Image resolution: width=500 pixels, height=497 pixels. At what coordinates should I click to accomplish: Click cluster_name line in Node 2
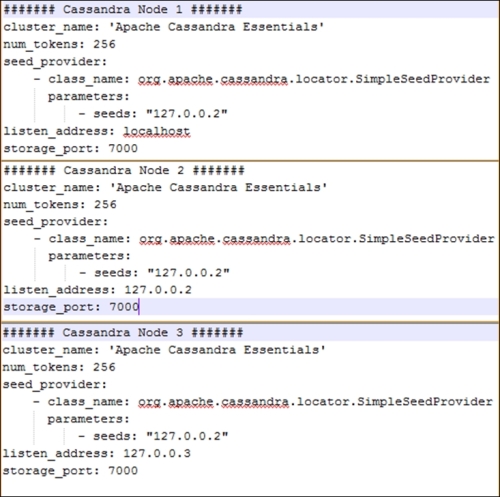pos(165,187)
